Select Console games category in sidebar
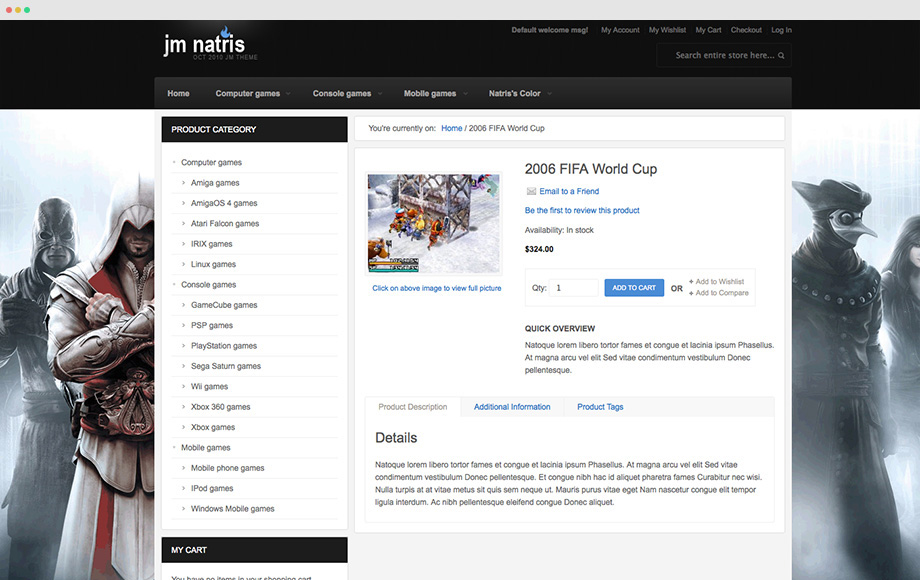920x580 pixels. (208, 284)
